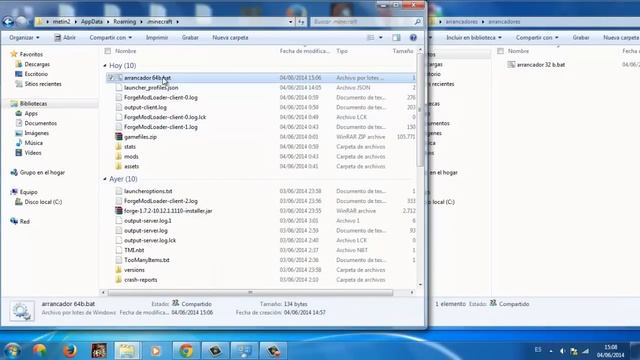Select the versions folder icon
The height and width of the screenshot is (360, 640).
[x=118, y=270]
